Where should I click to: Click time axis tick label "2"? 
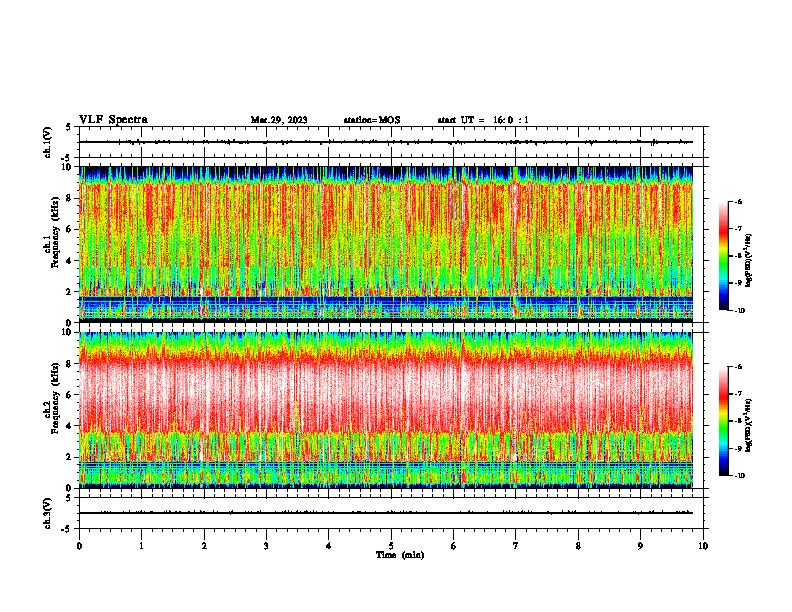click(x=204, y=546)
